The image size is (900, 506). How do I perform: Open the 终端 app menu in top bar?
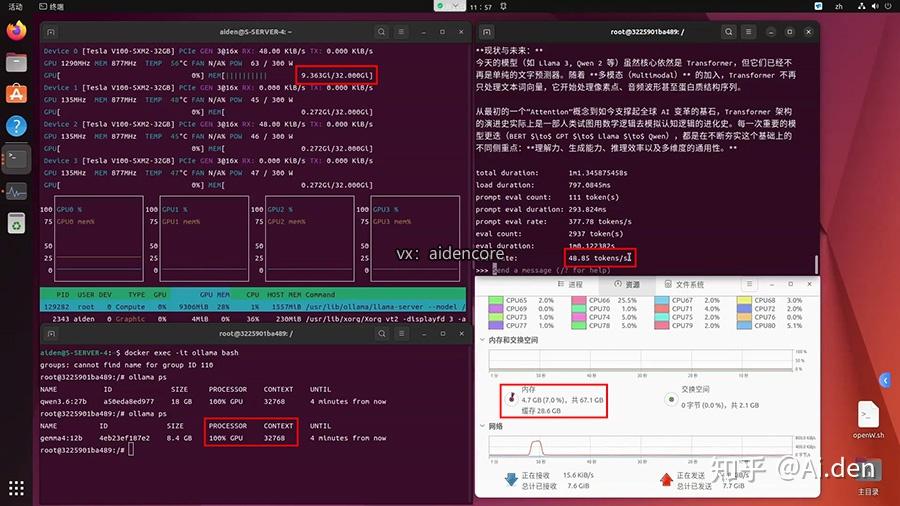coord(52,6)
